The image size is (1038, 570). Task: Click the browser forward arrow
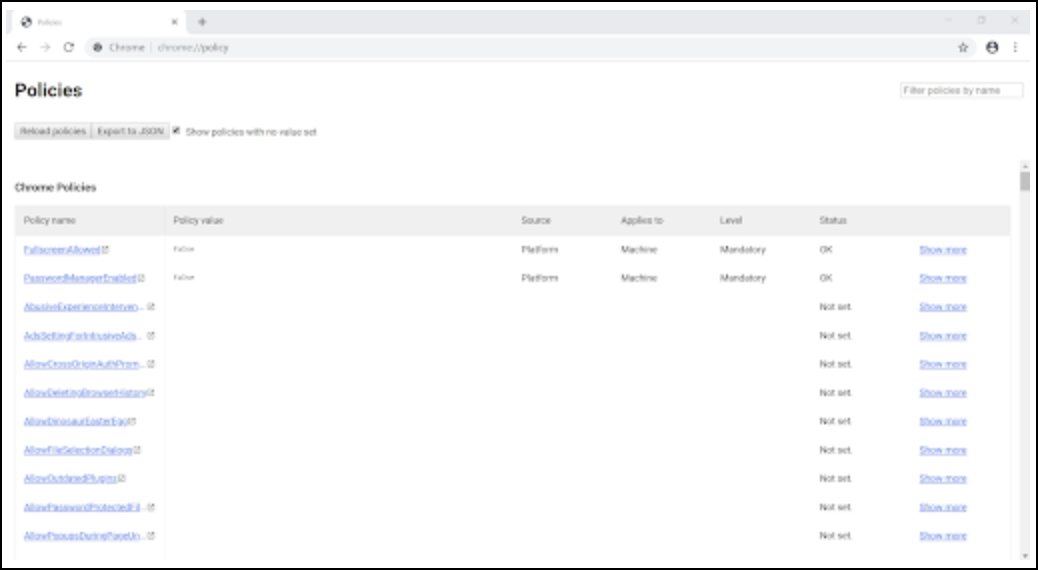point(45,47)
